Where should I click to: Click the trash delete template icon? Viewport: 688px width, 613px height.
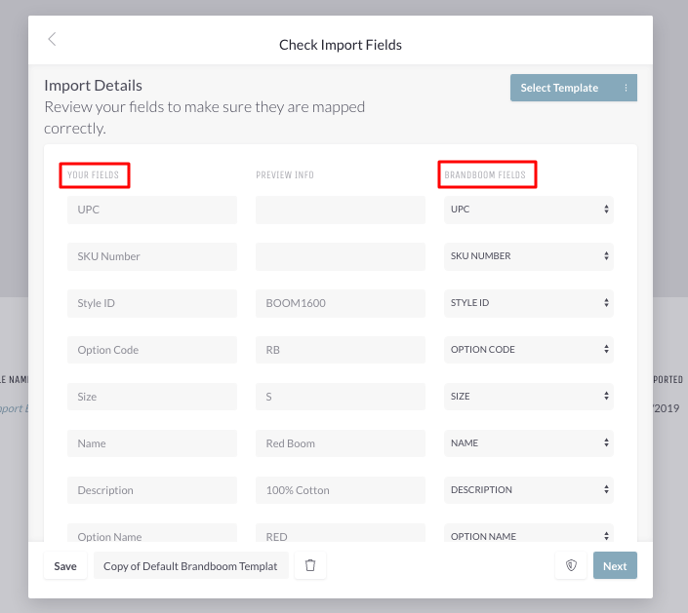click(x=310, y=565)
